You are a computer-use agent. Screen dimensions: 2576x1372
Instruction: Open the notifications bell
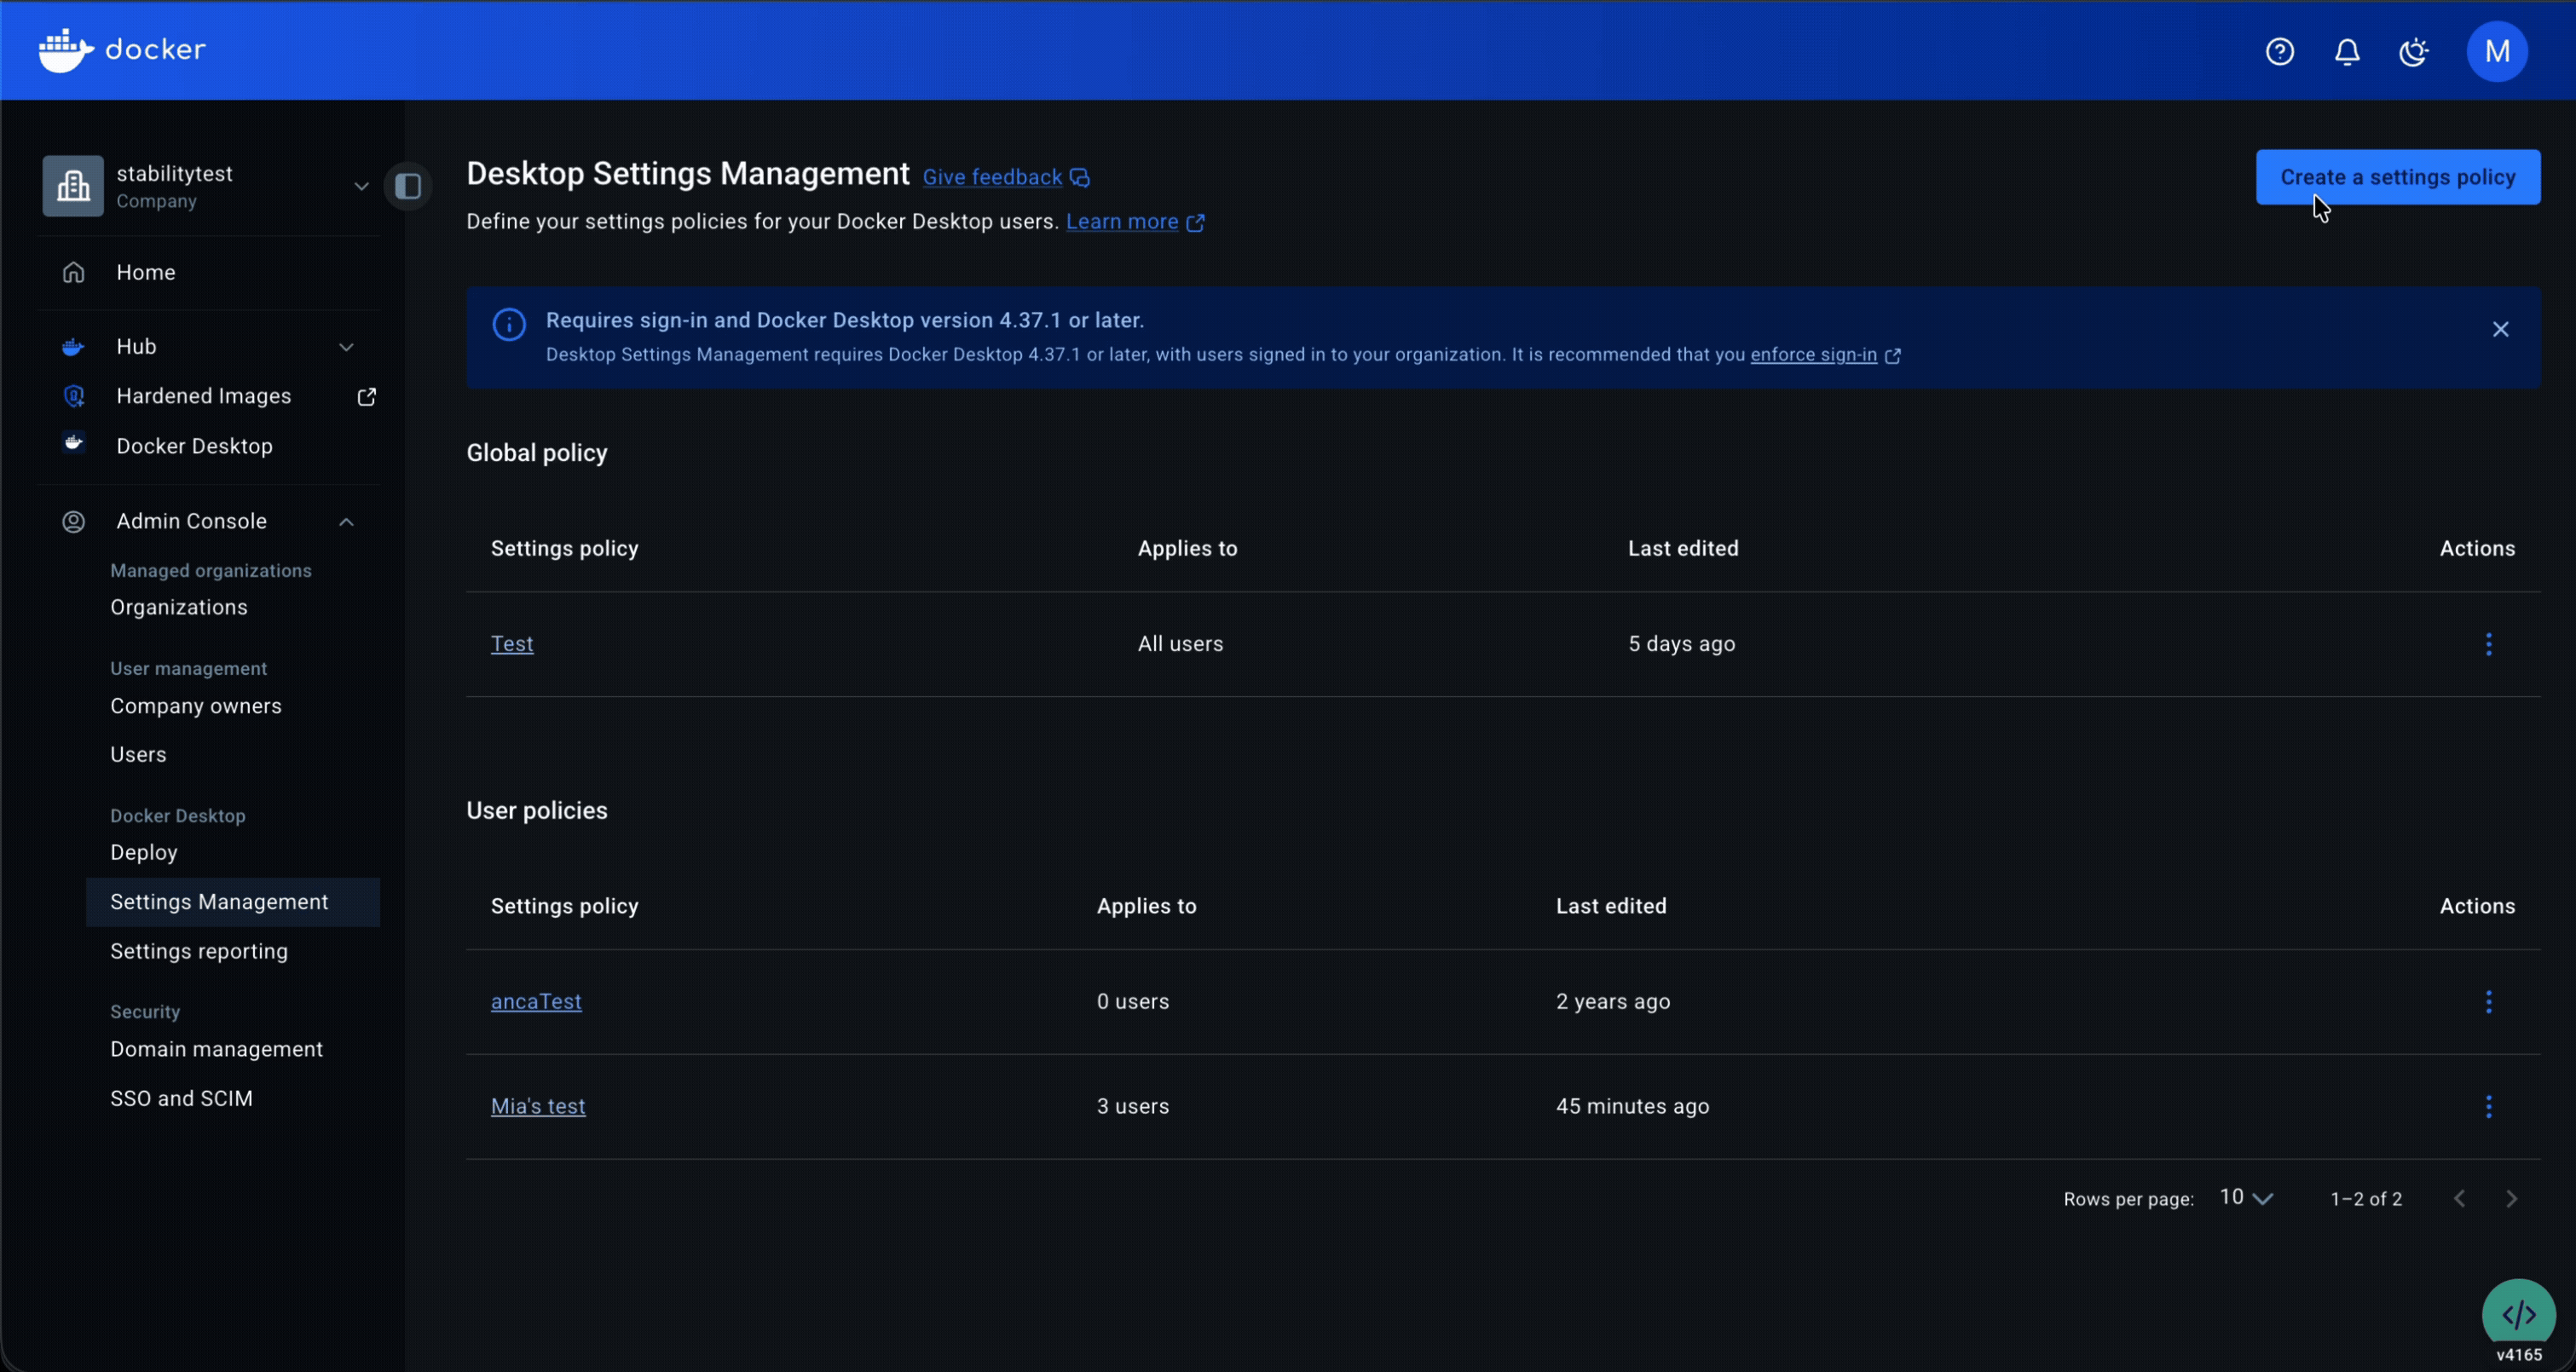2347,51
